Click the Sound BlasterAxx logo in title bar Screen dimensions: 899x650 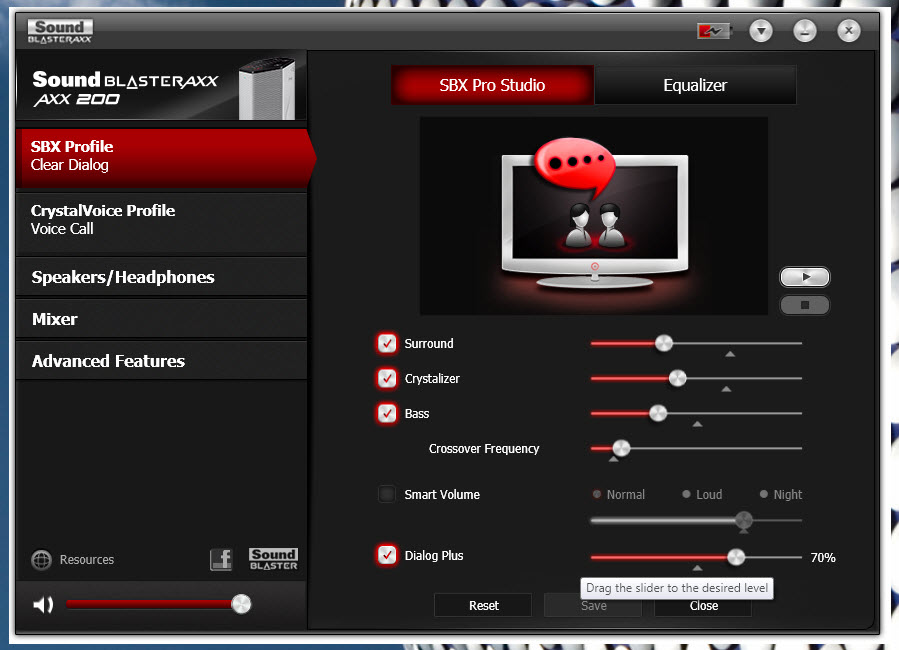click(x=60, y=31)
